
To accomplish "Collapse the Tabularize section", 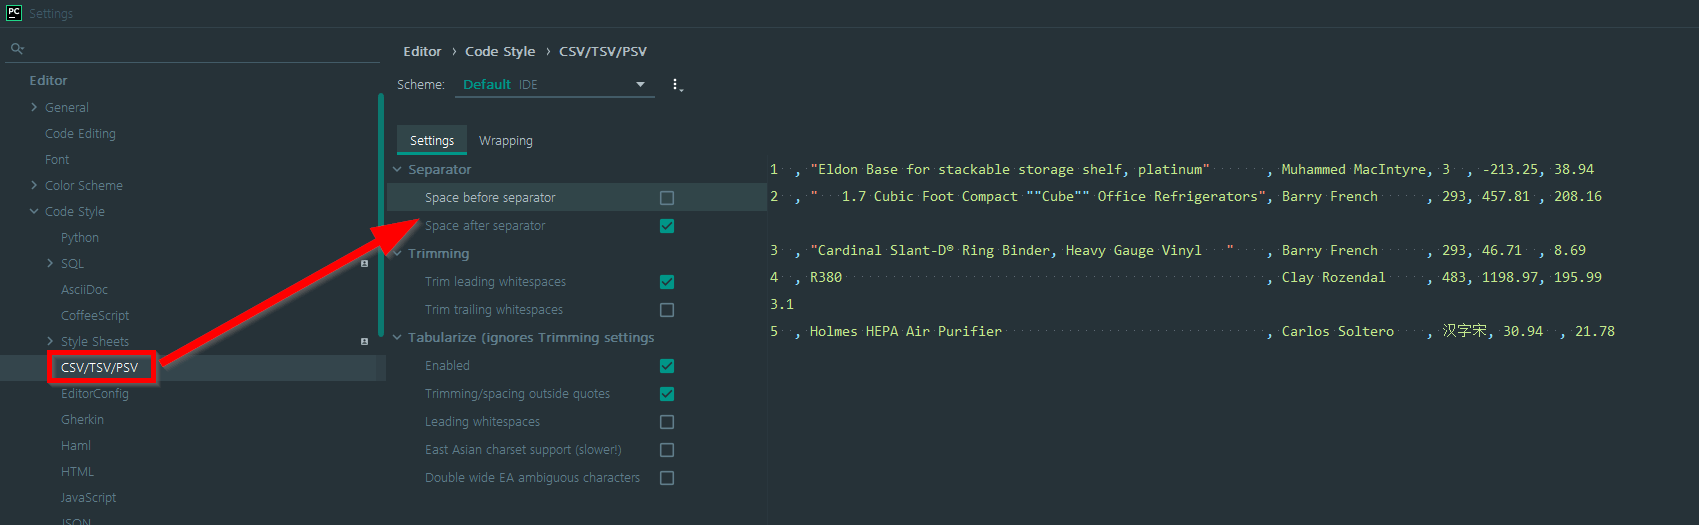I will point(397,338).
